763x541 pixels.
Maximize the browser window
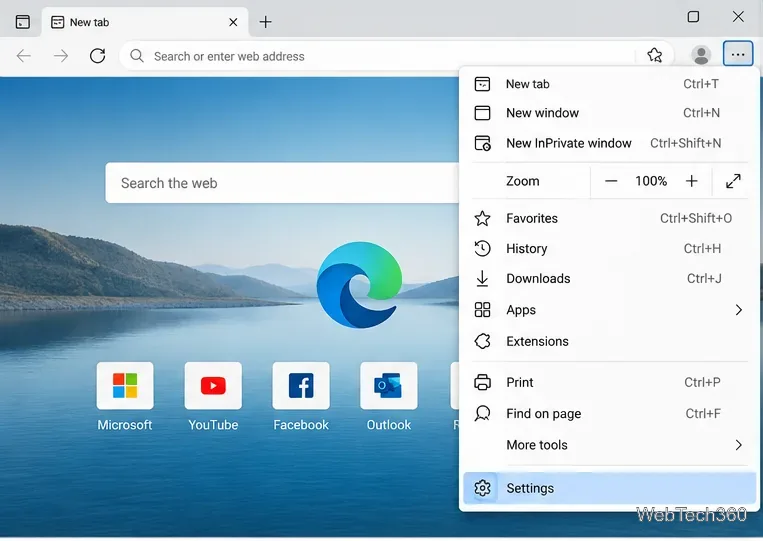click(693, 17)
